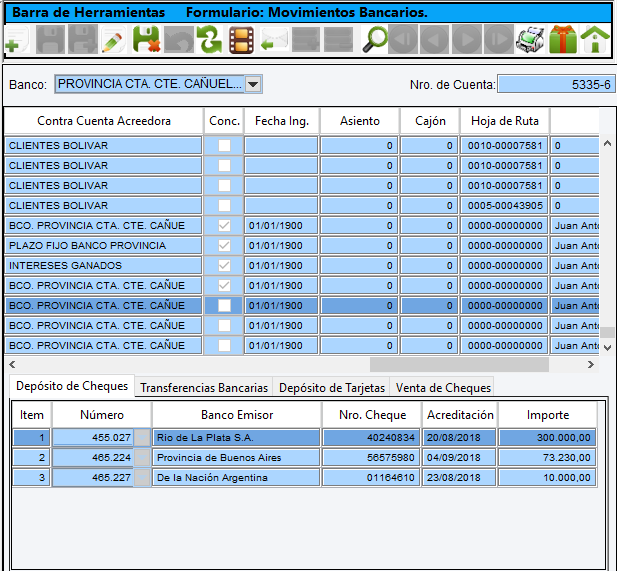Click the Importe column header
Image resolution: width=617 pixels, height=571 pixels.
548,415
